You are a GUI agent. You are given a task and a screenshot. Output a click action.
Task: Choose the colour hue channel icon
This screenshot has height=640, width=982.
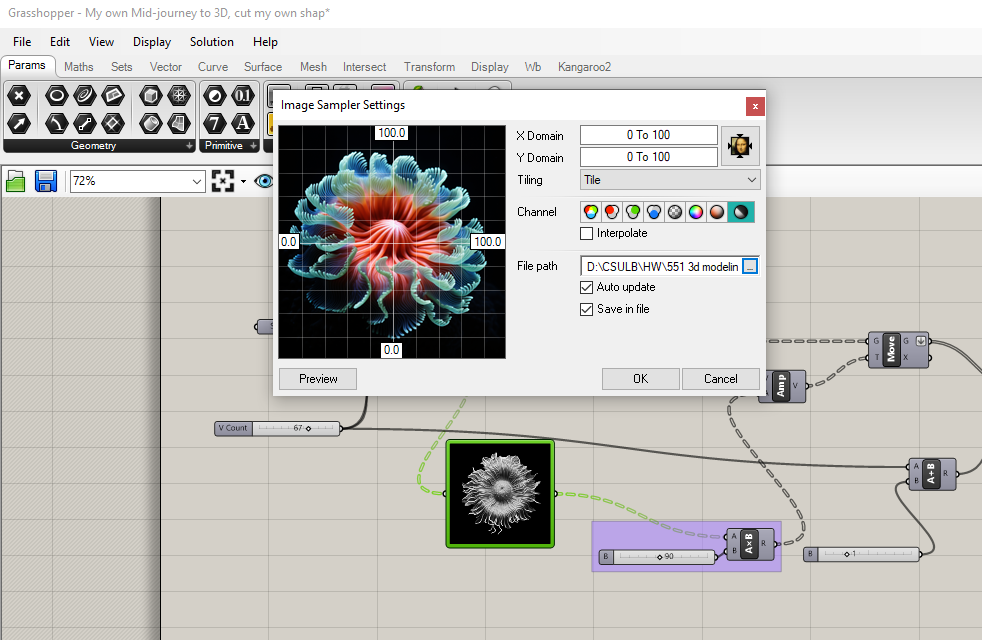coord(696,212)
